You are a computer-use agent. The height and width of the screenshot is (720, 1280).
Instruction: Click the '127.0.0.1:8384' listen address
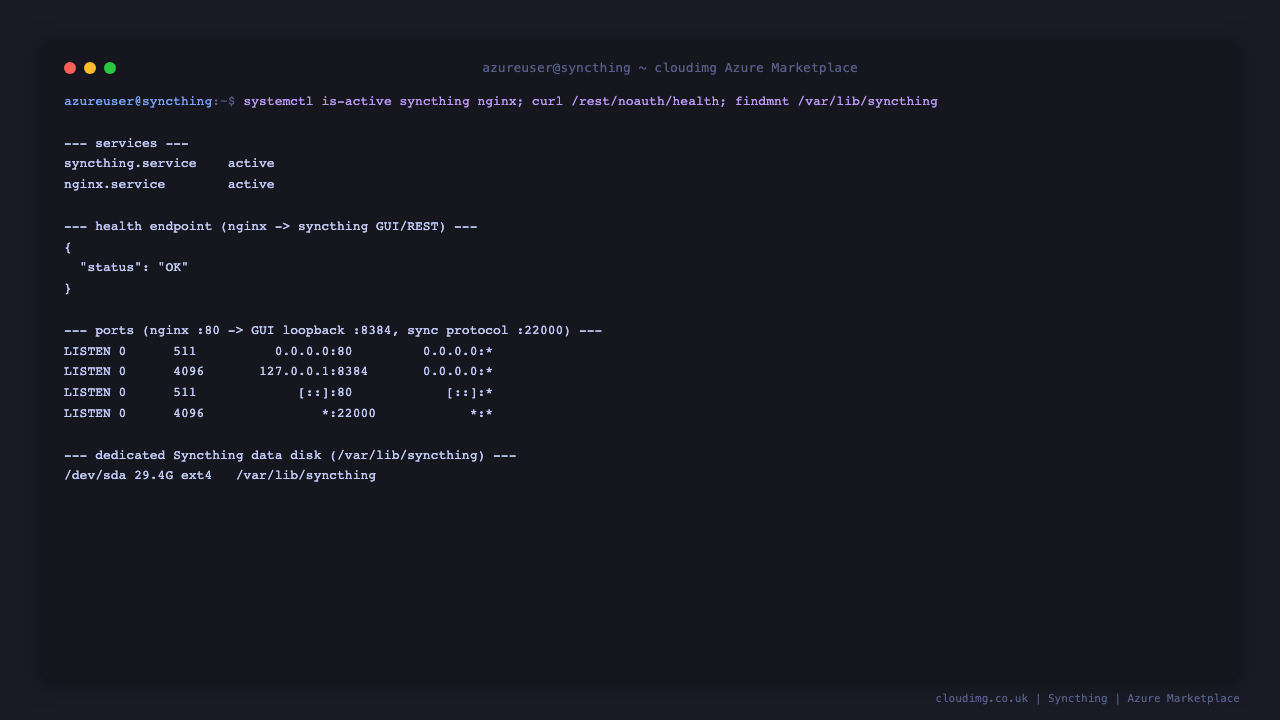313,371
